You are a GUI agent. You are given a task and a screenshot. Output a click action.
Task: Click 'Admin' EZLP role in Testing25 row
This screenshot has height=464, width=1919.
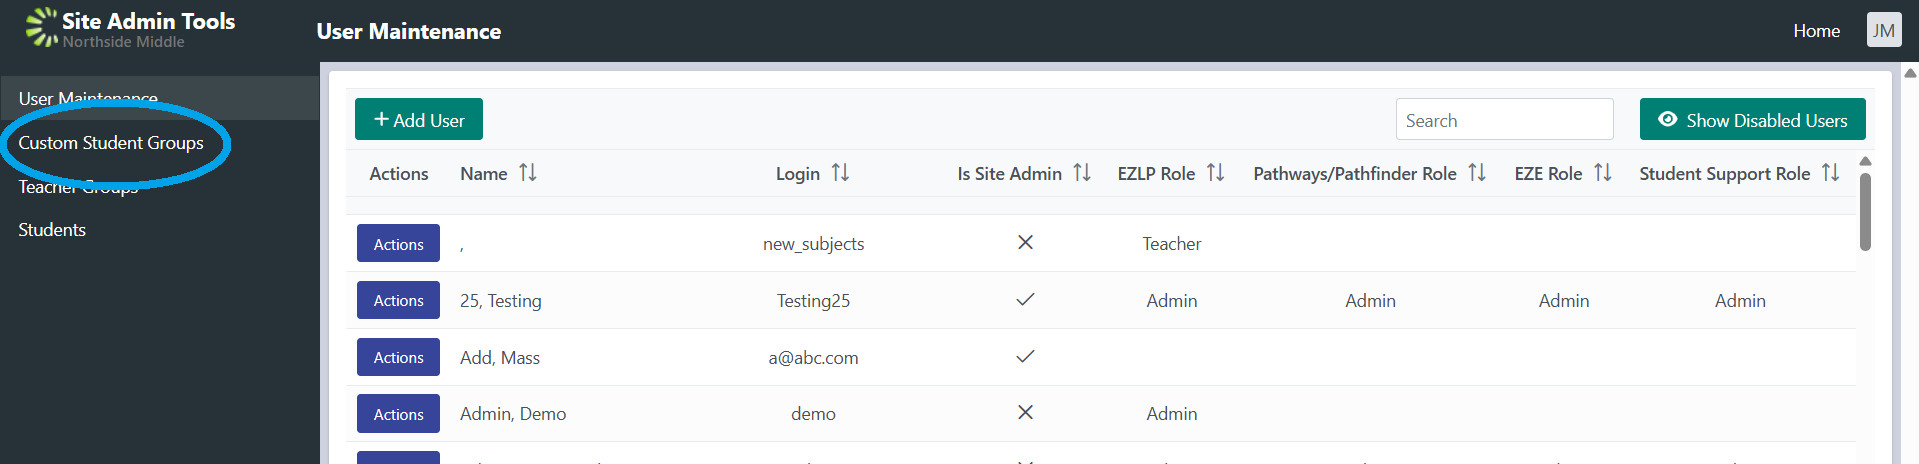1172,301
